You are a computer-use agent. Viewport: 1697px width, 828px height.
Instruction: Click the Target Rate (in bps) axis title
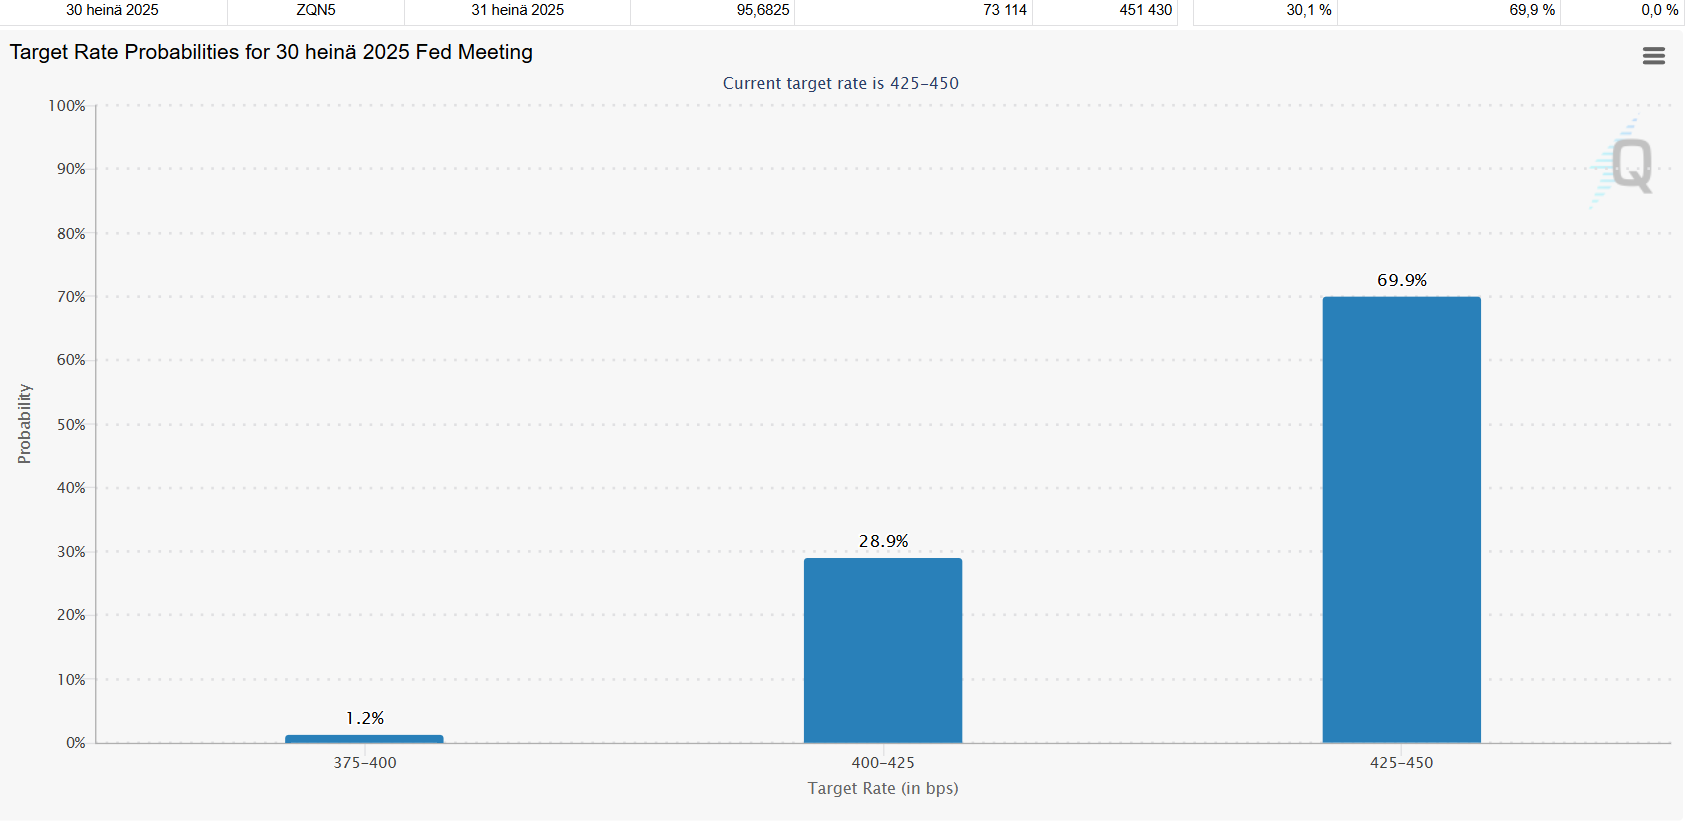882,788
